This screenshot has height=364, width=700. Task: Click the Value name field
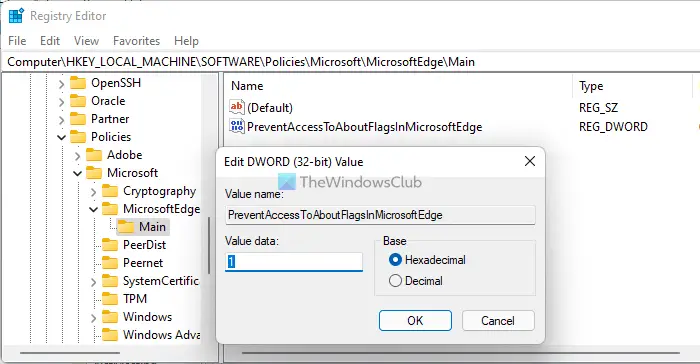[380, 215]
